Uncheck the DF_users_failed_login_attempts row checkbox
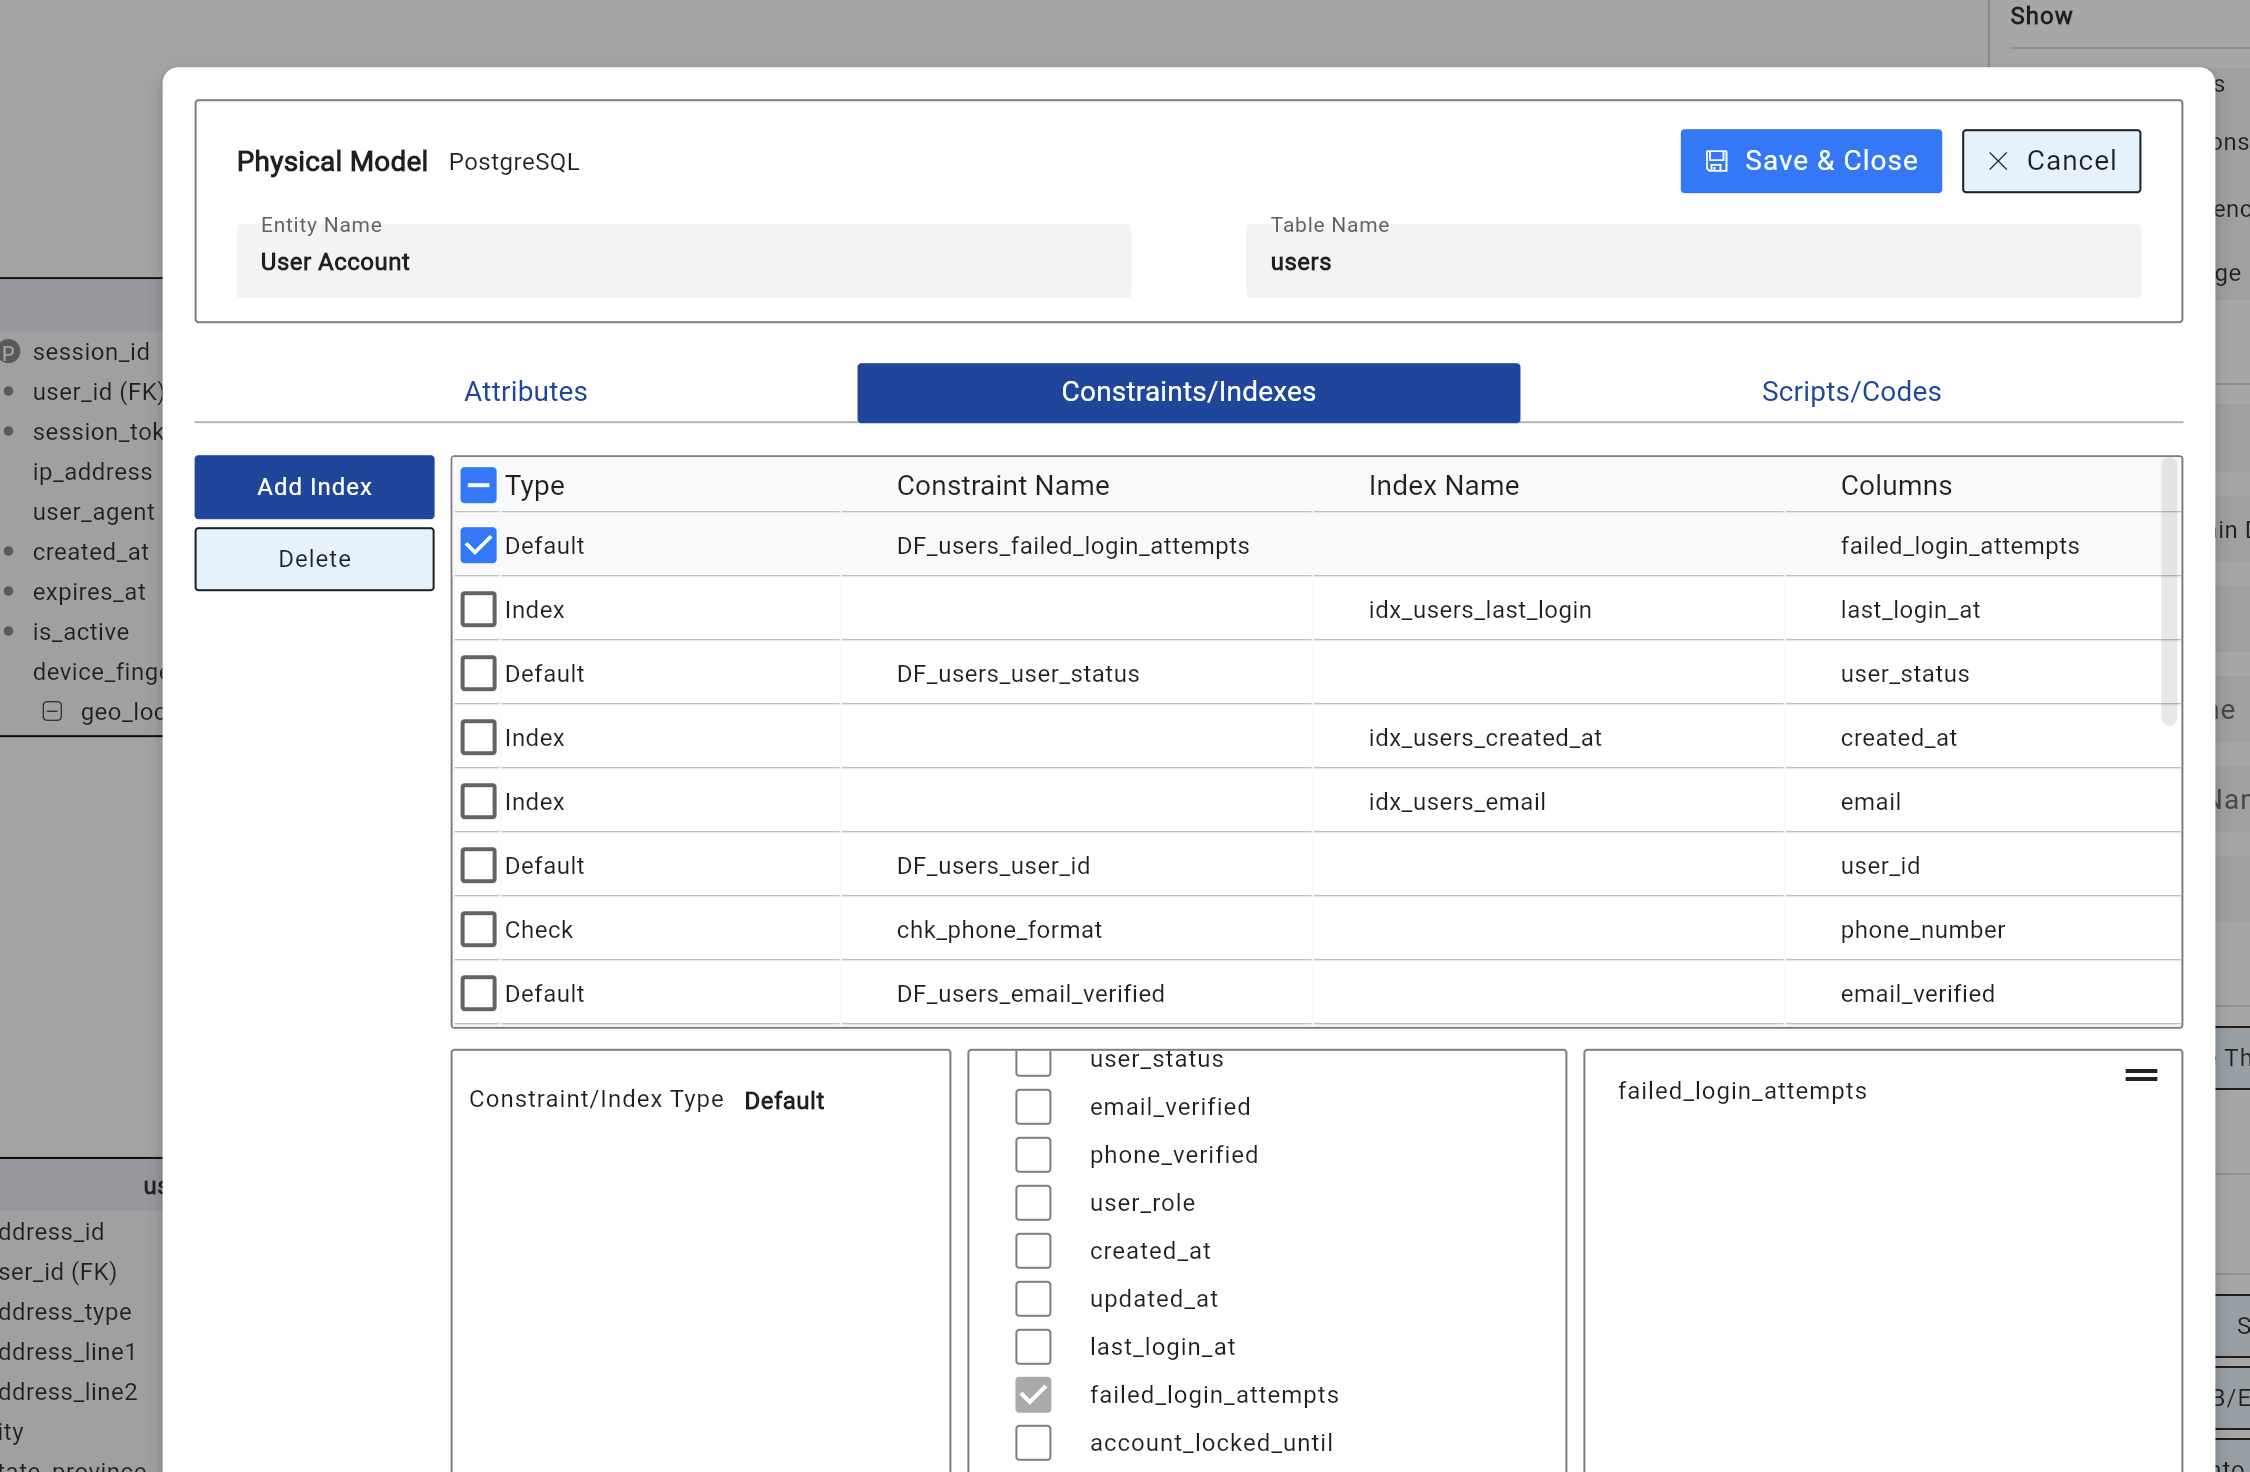The width and height of the screenshot is (2250, 1472). 478,545
